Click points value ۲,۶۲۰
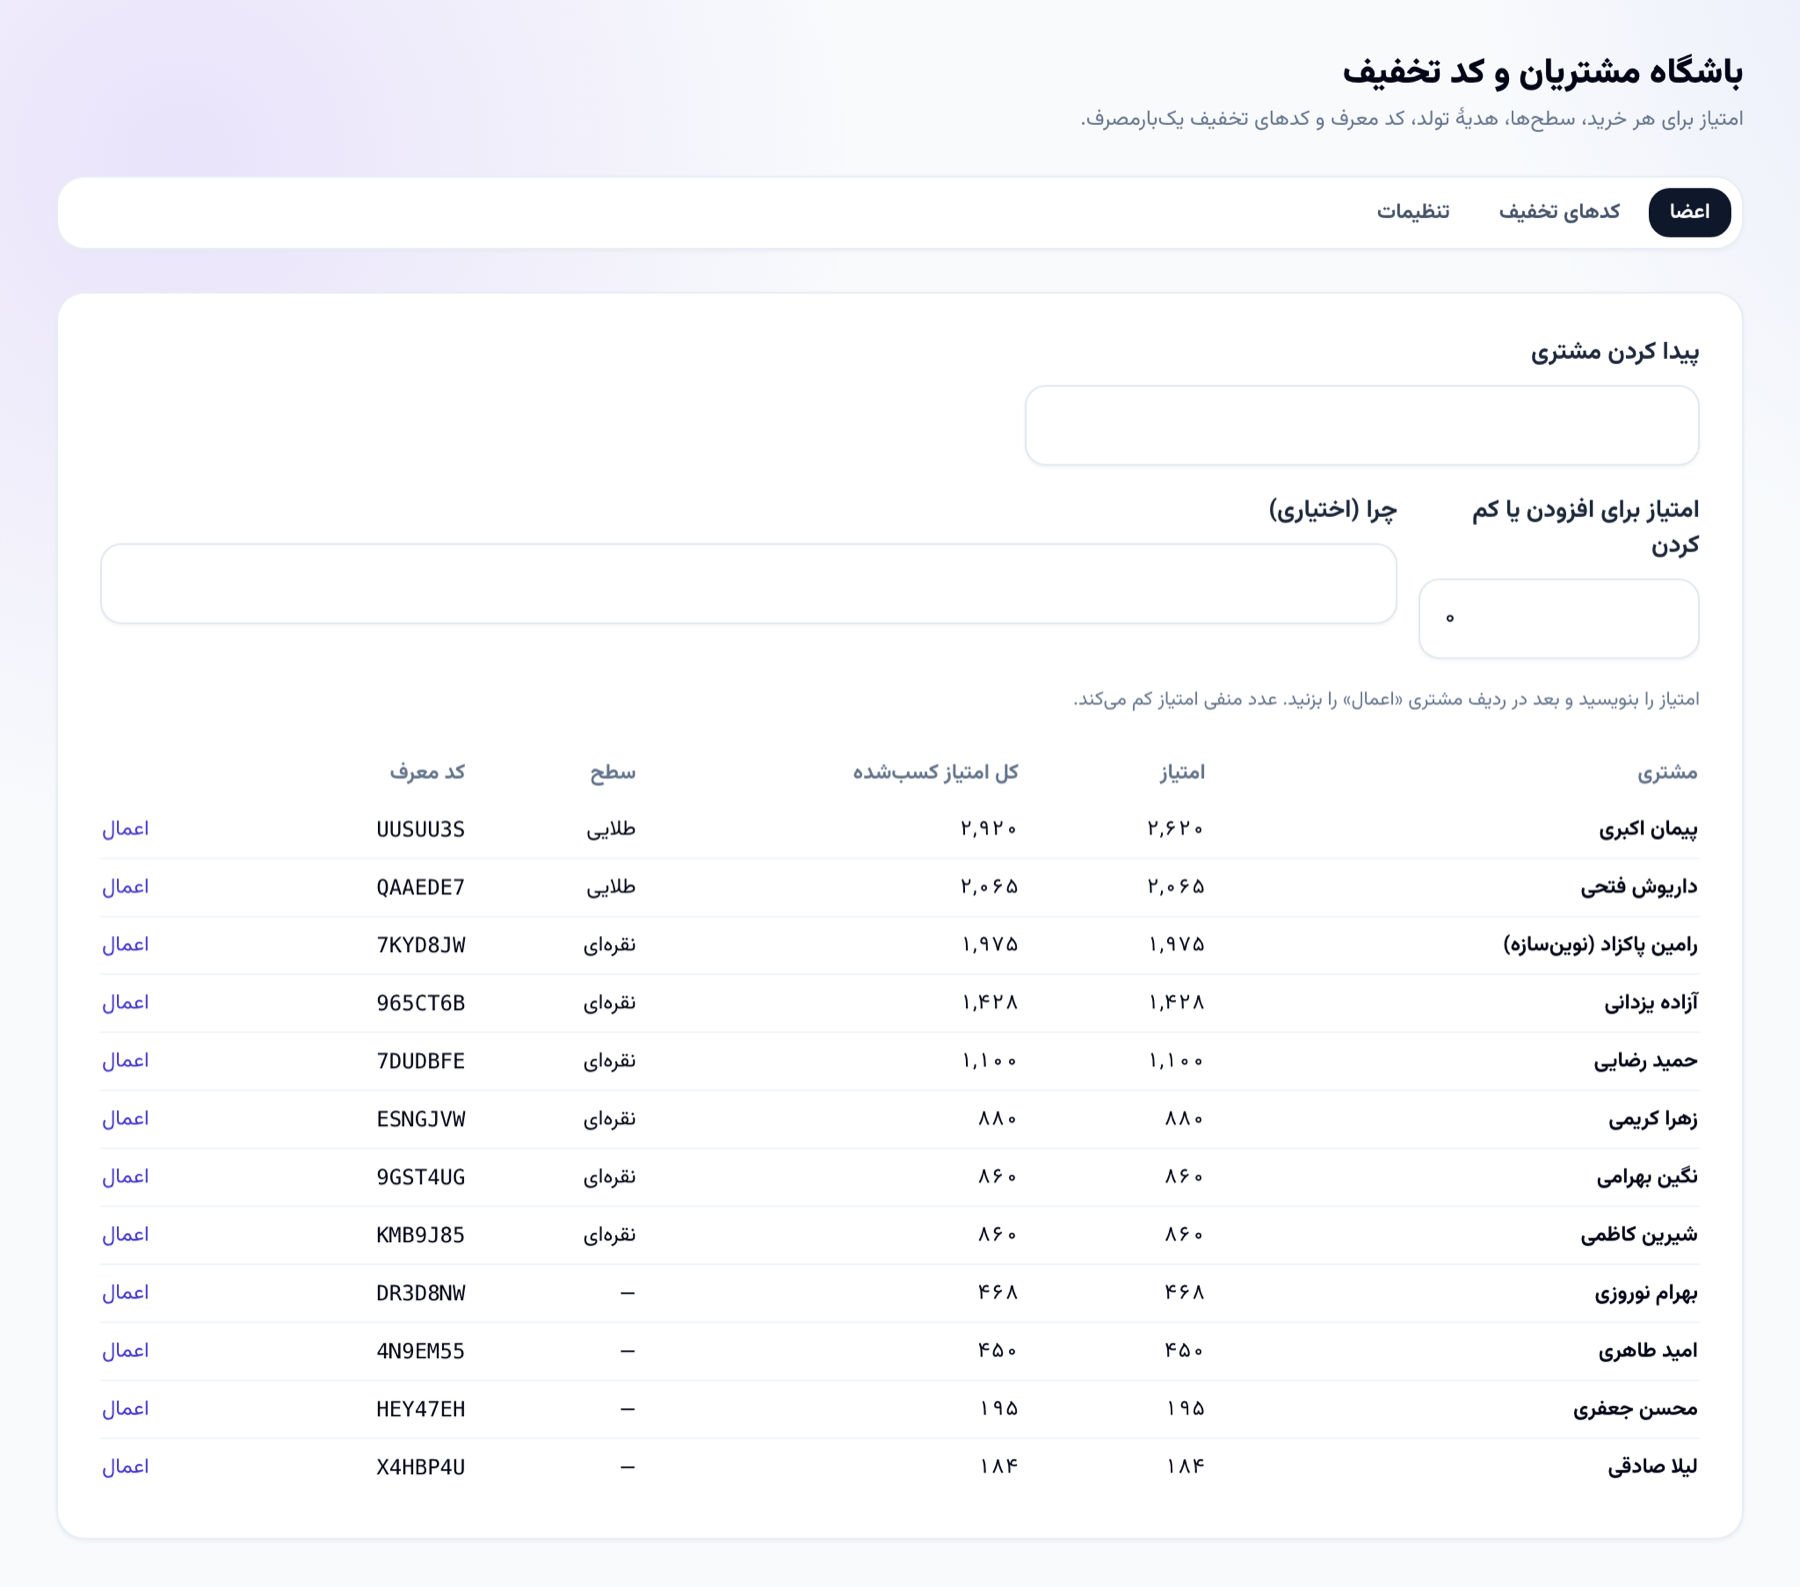 [1176, 829]
